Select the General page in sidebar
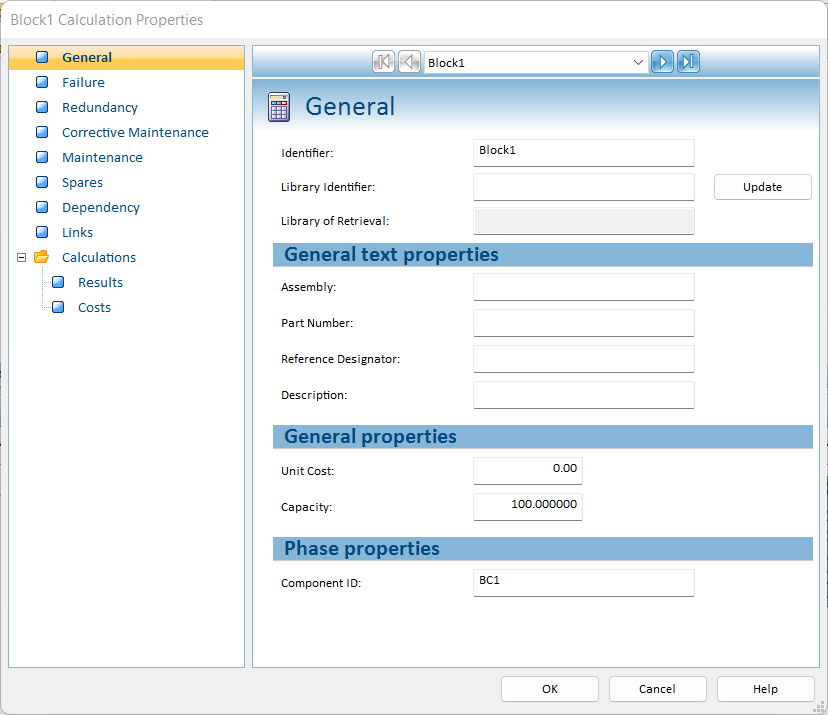 tap(87, 58)
